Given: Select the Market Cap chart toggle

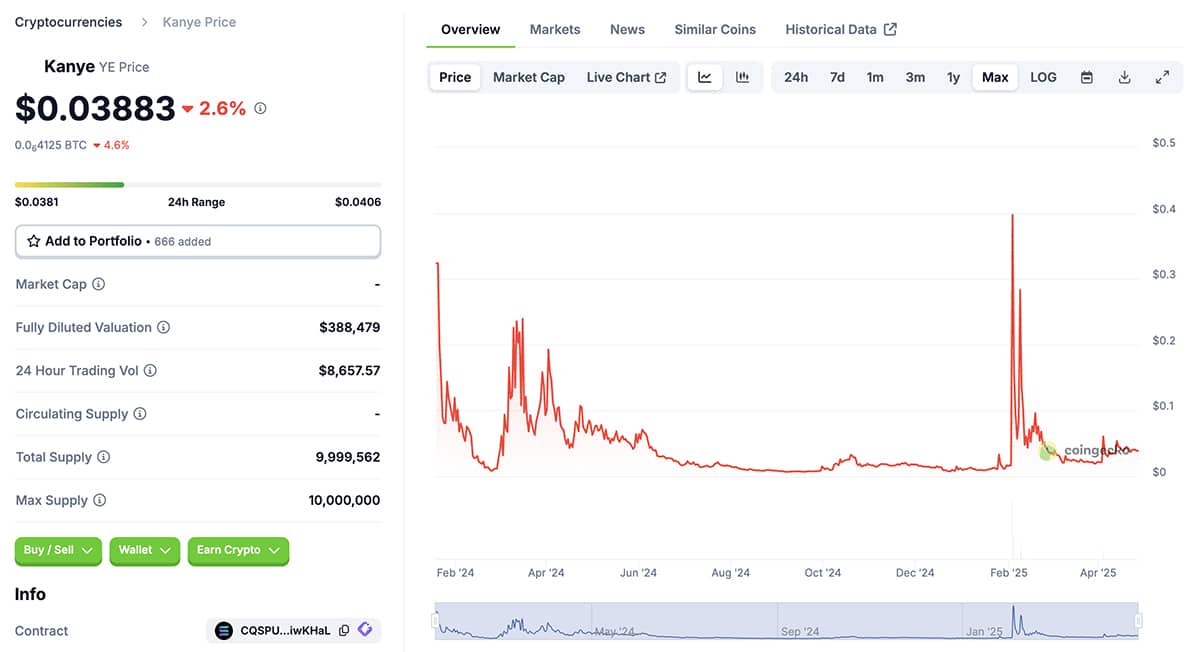Looking at the screenshot, I should click(529, 77).
